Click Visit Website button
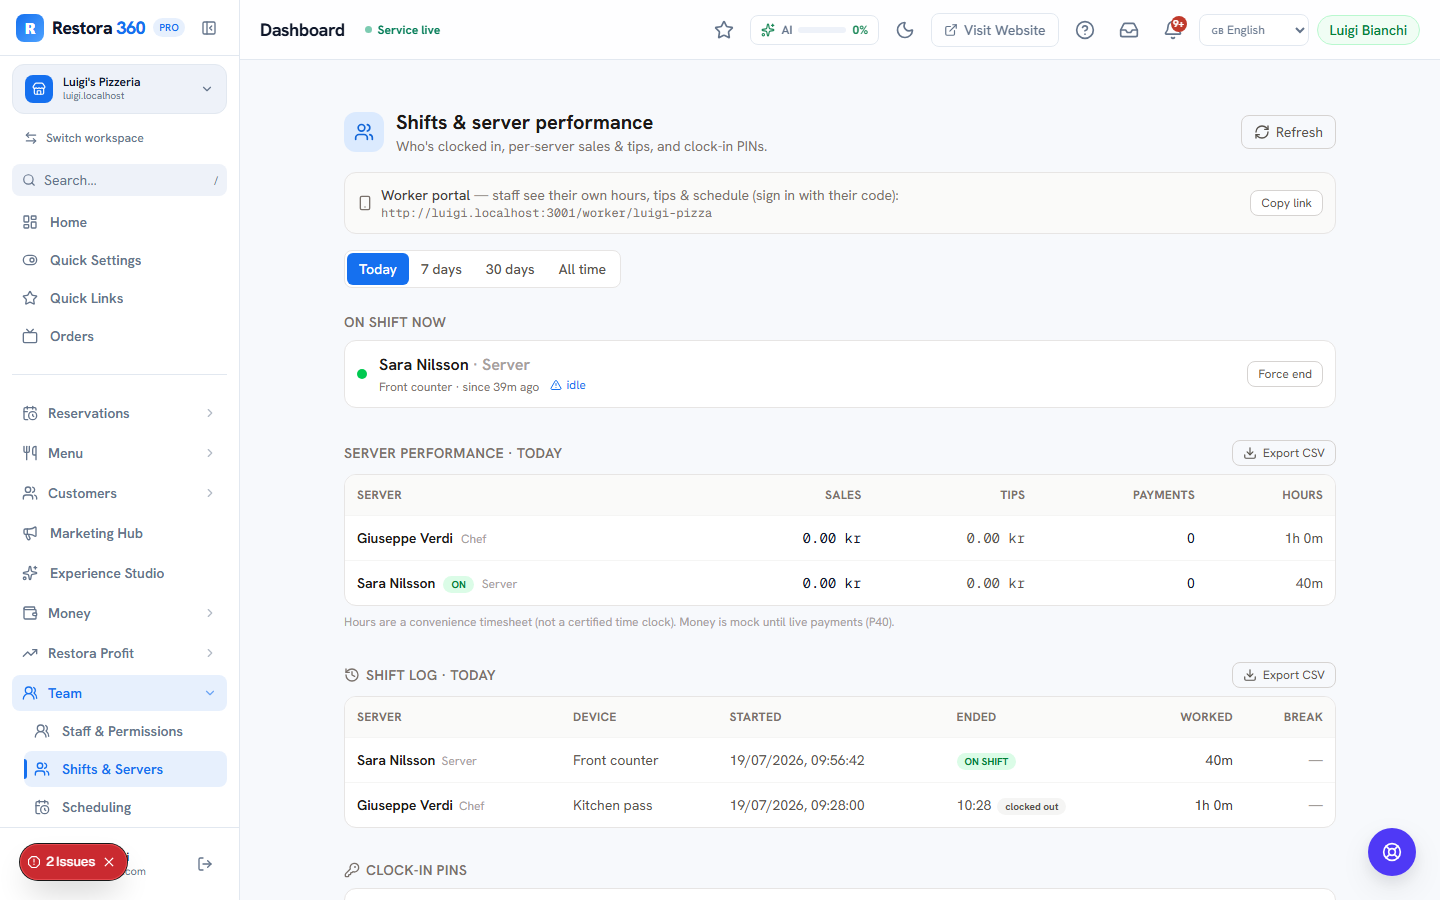Image resolution: width=1440 pixels, height=900 pixels. [995, 30]
